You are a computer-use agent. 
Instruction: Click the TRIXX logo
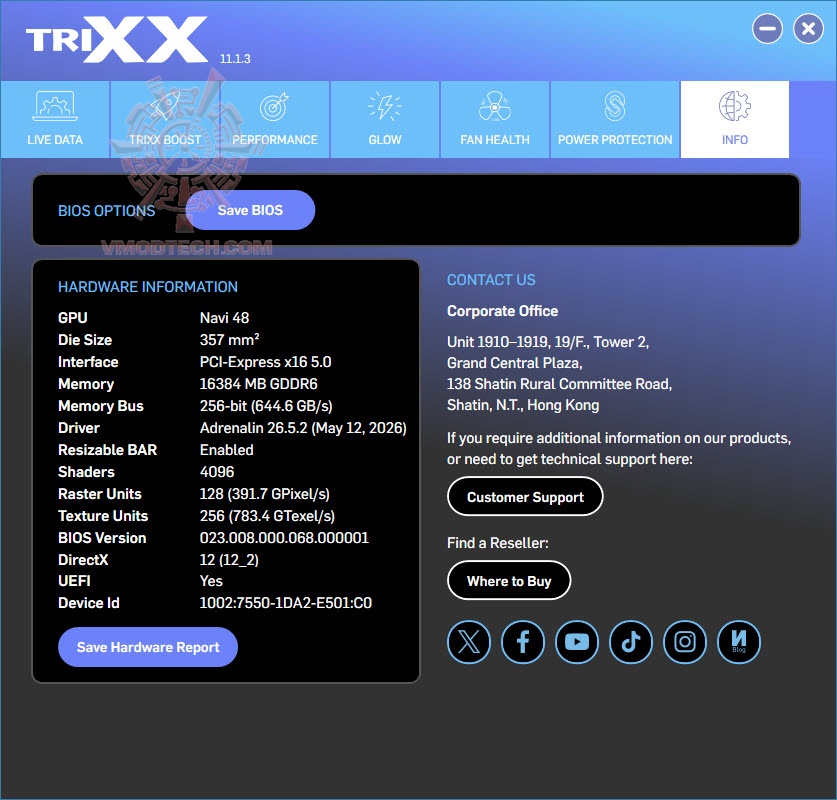[x=116, y=39]
